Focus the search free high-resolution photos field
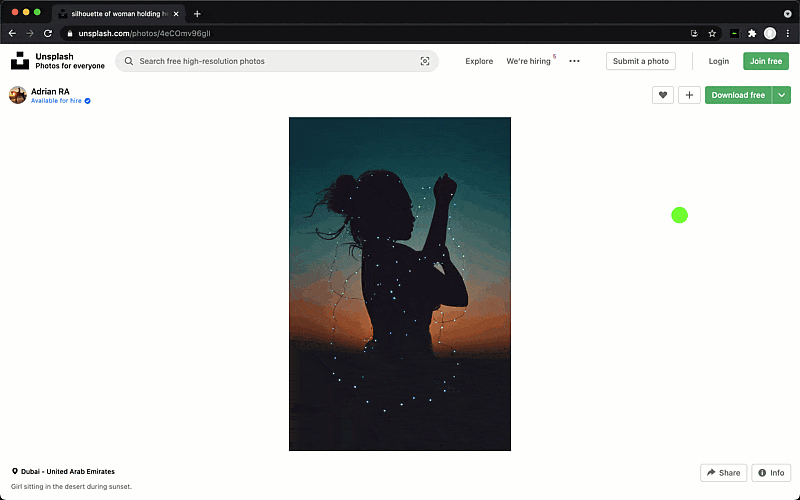This screenshot has width=800, height=500. click(x=275, y=61)
